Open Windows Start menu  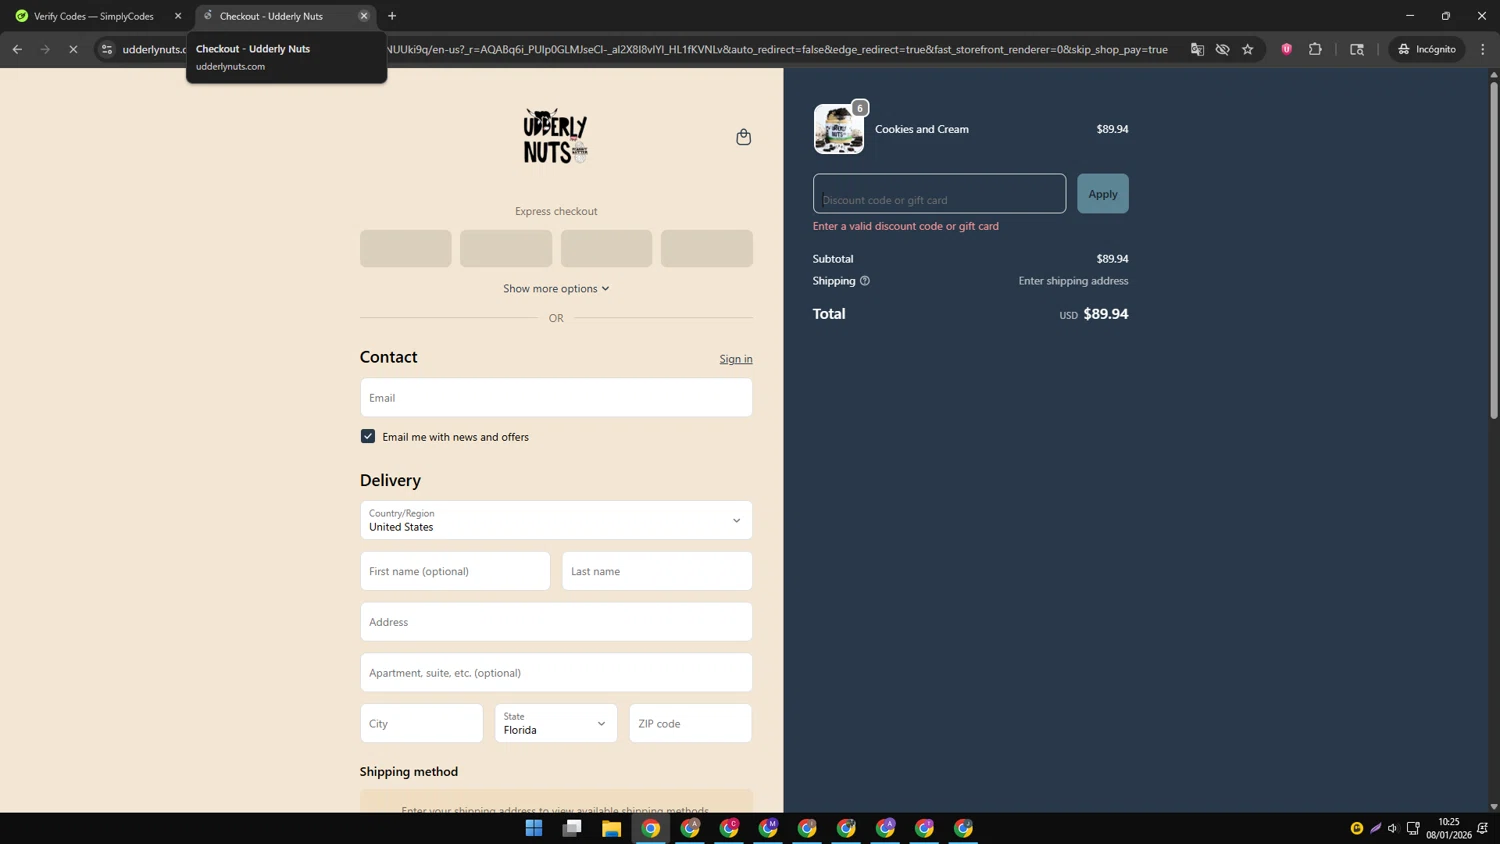[x=534, y=828]
